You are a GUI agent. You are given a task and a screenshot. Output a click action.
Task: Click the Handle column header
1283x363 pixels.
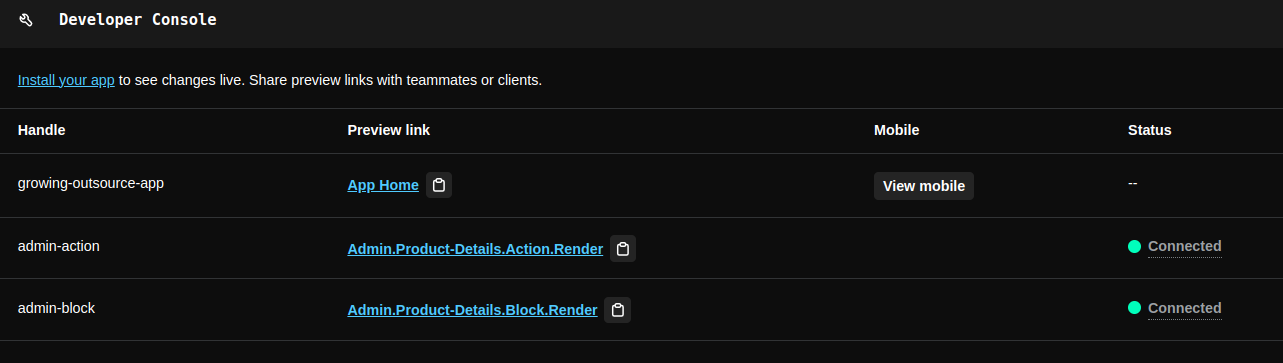click(42, 130)
